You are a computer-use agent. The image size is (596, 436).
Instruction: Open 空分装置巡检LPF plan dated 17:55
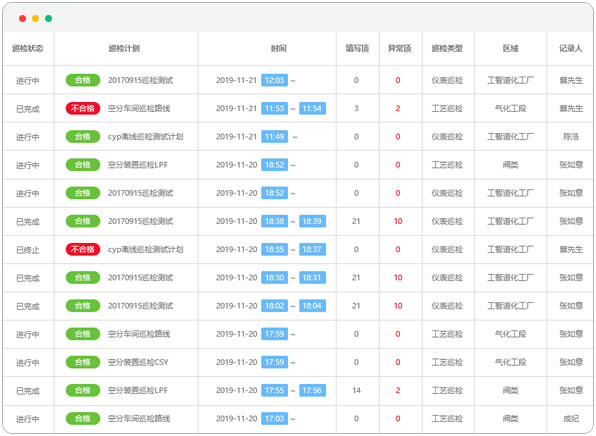(x=138, y=390)
